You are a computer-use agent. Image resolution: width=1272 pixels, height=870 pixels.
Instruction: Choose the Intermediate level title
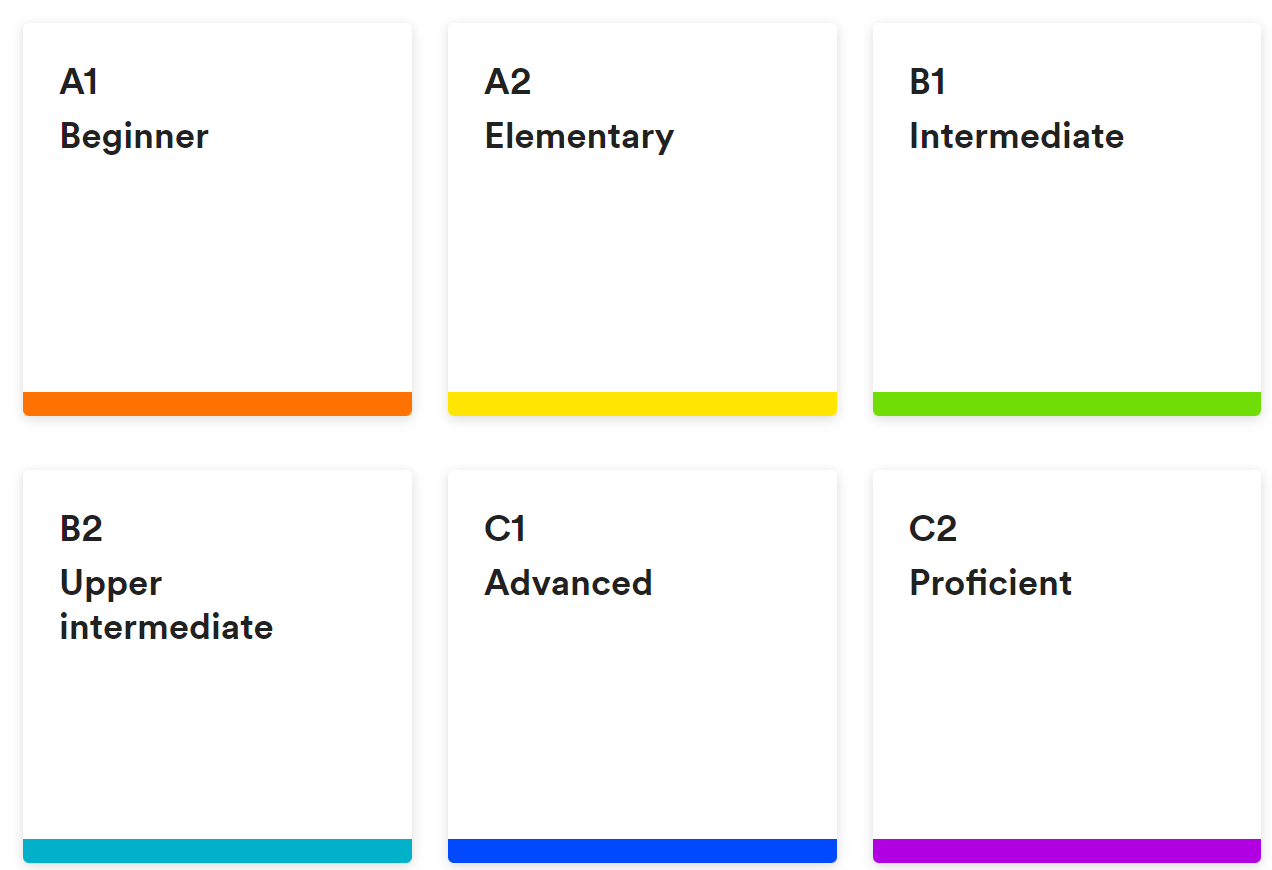click(1016, 136)
